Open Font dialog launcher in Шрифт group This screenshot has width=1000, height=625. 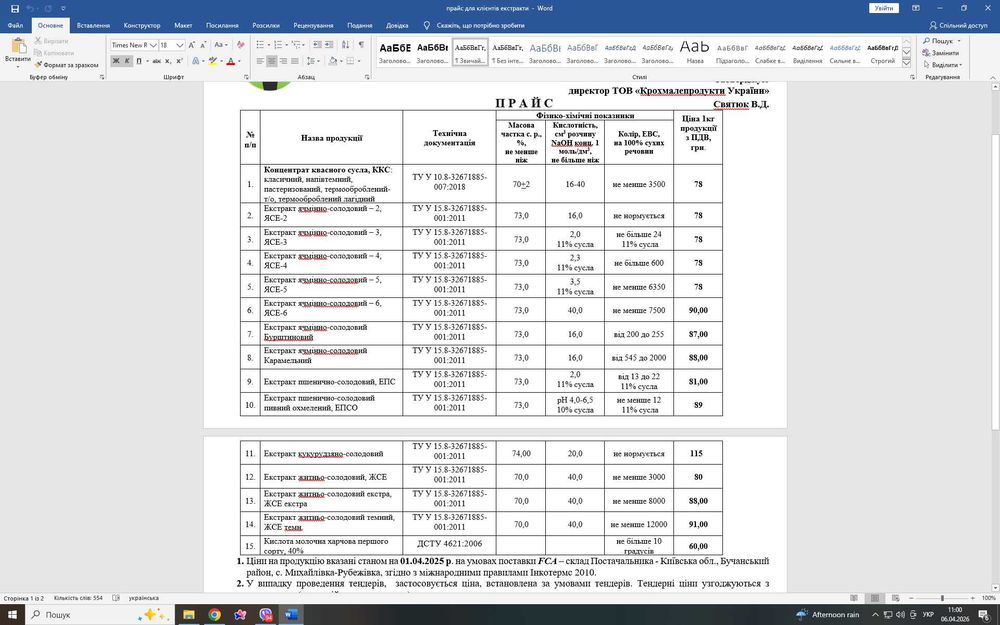[246, 77]
